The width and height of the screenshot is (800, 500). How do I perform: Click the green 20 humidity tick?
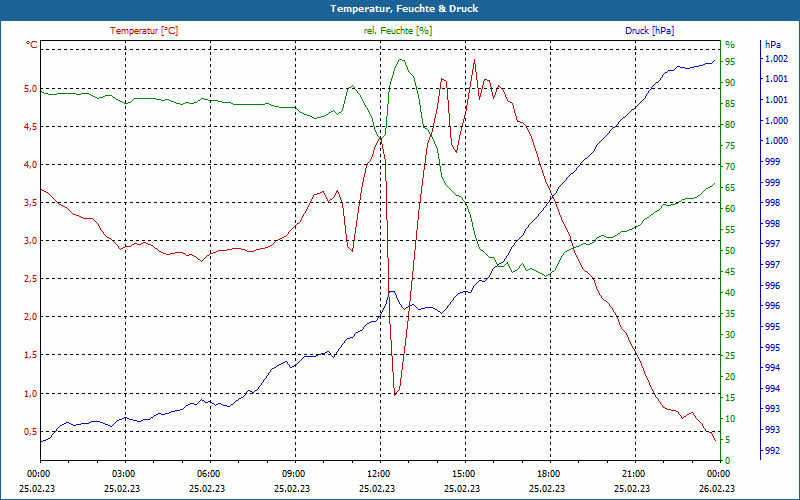pyautogui.click(x=730, y=377)
